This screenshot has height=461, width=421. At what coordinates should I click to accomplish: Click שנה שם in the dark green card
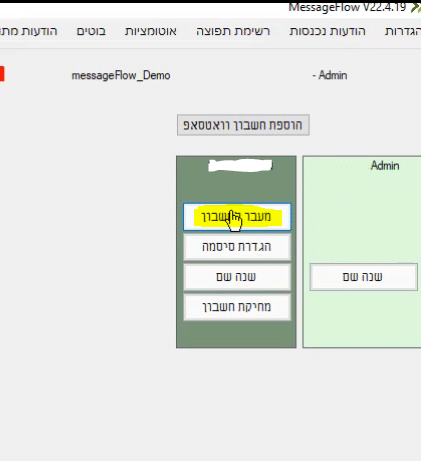pos(237,277)
